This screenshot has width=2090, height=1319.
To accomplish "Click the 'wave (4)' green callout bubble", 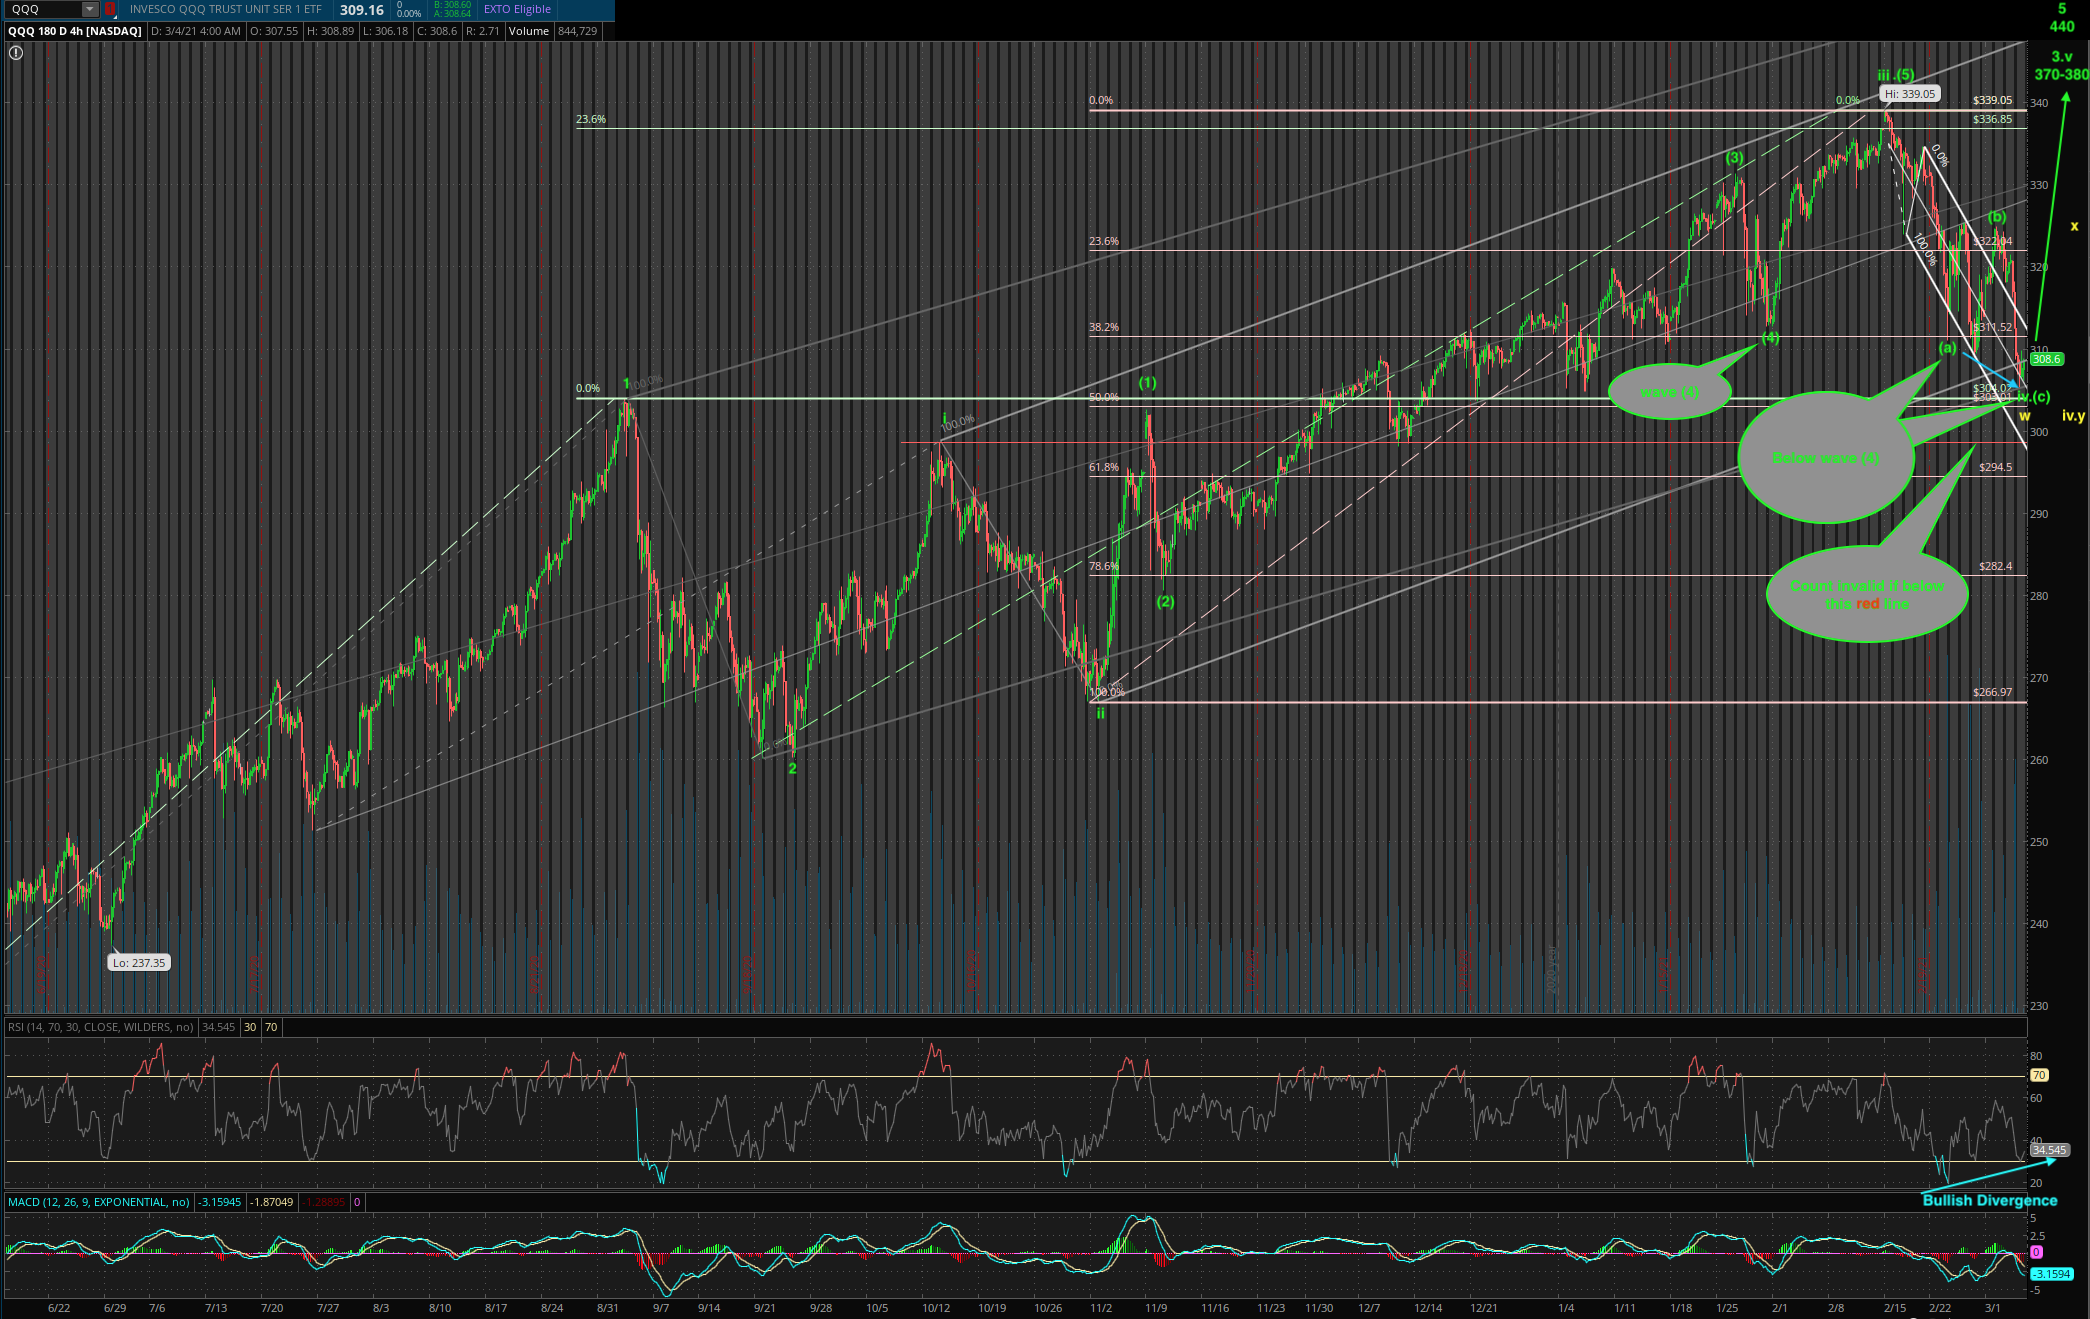I will [x=1669, y=392].
